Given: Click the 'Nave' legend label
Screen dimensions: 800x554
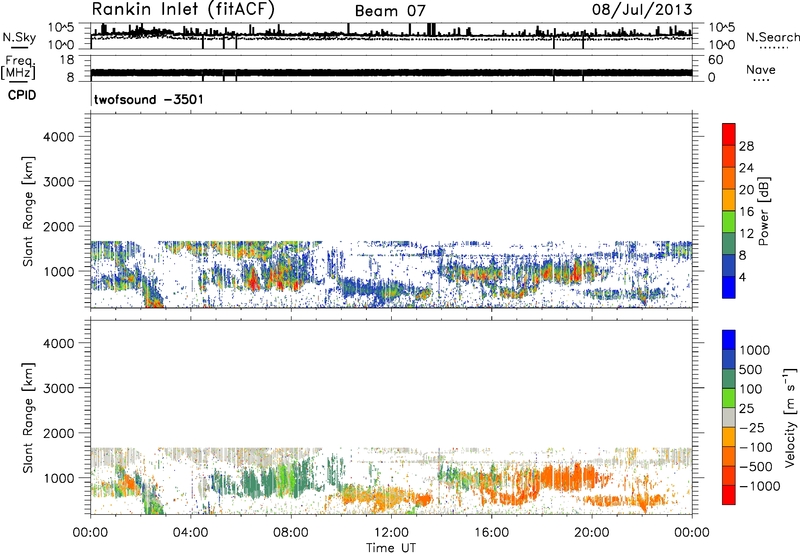Looking at the screenshot, I should (761, 69).
